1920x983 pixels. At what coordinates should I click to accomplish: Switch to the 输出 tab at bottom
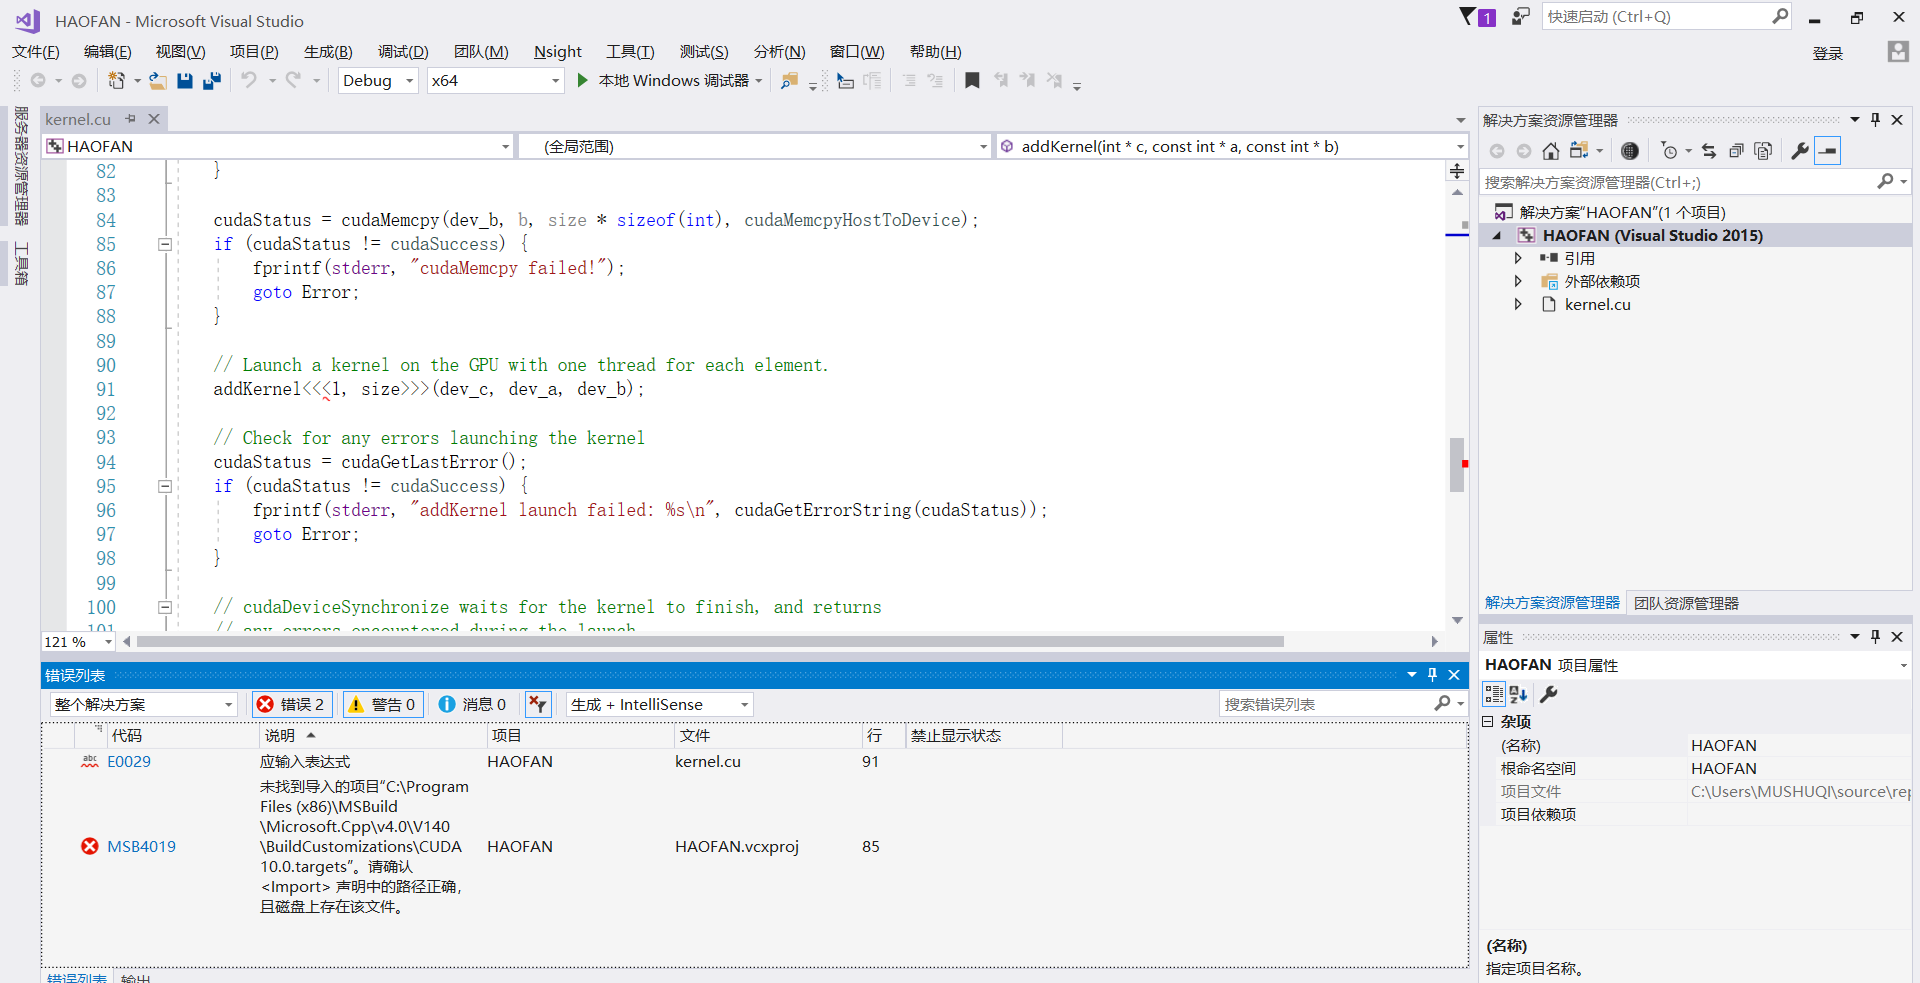pyautogui.click(x=135, y=978)
